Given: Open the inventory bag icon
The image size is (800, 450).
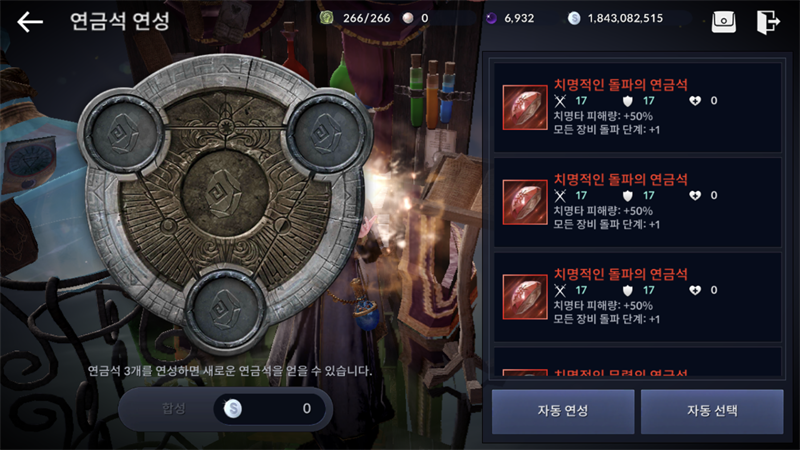Looking at the screenshot, I should [x=723, y=22].
